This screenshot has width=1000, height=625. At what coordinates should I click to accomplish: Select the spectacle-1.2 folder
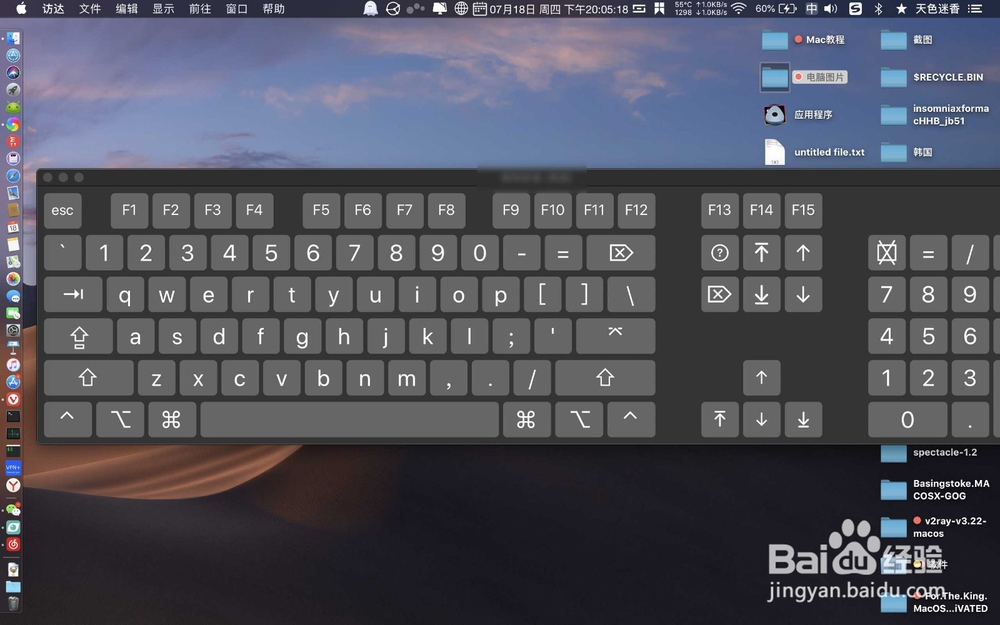[x=929, y=452]
